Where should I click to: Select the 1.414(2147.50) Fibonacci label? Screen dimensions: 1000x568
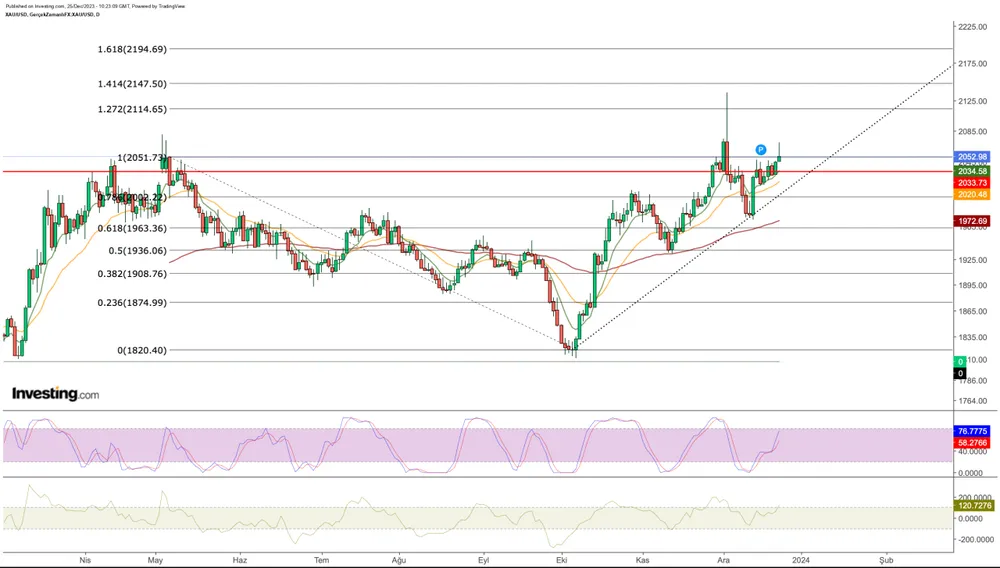132,84
